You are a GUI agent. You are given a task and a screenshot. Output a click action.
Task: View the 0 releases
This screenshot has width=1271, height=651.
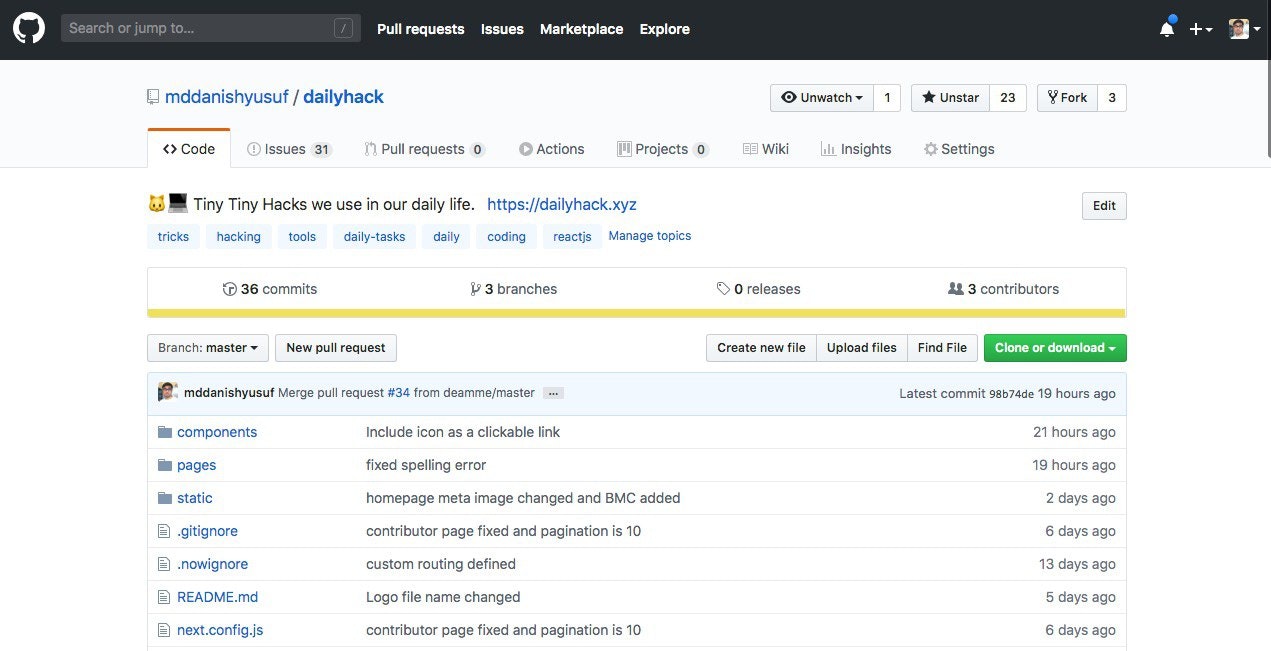pyautogui.click(x=759, y=289)
